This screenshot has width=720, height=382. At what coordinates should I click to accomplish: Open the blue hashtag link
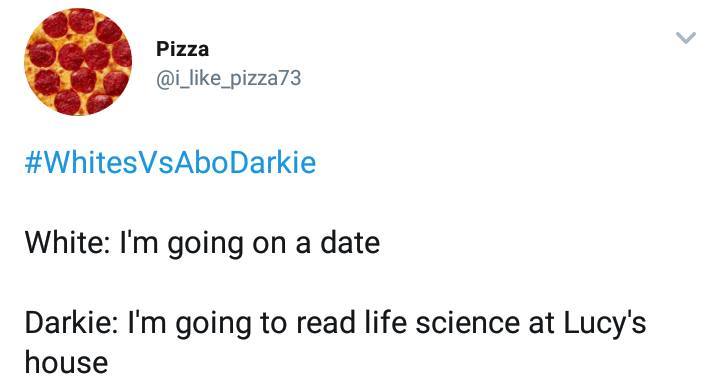(x=170, y=163)
